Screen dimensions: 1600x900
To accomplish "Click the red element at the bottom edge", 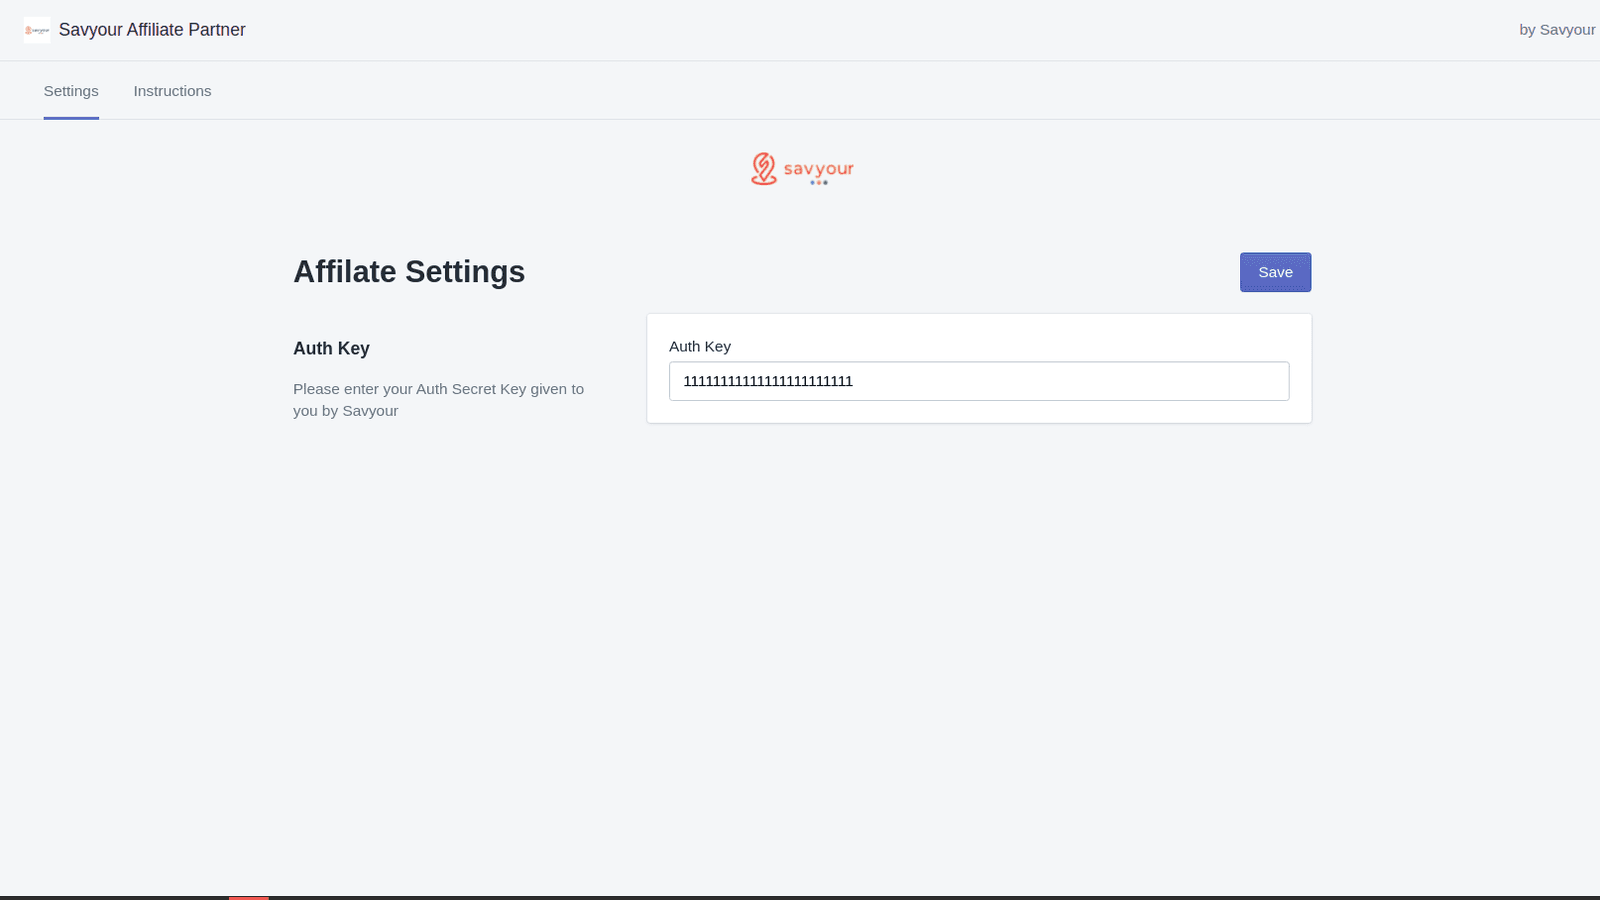I will (x=247, y=897).
